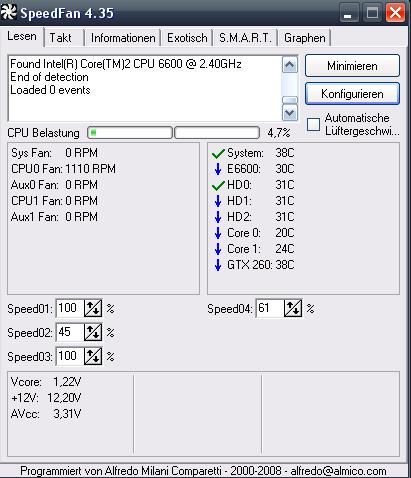The height and width of the screenshot is (478, 411).
Task: Click the Core 0 temperature value 20C
Action: click(x=285, y=233)
